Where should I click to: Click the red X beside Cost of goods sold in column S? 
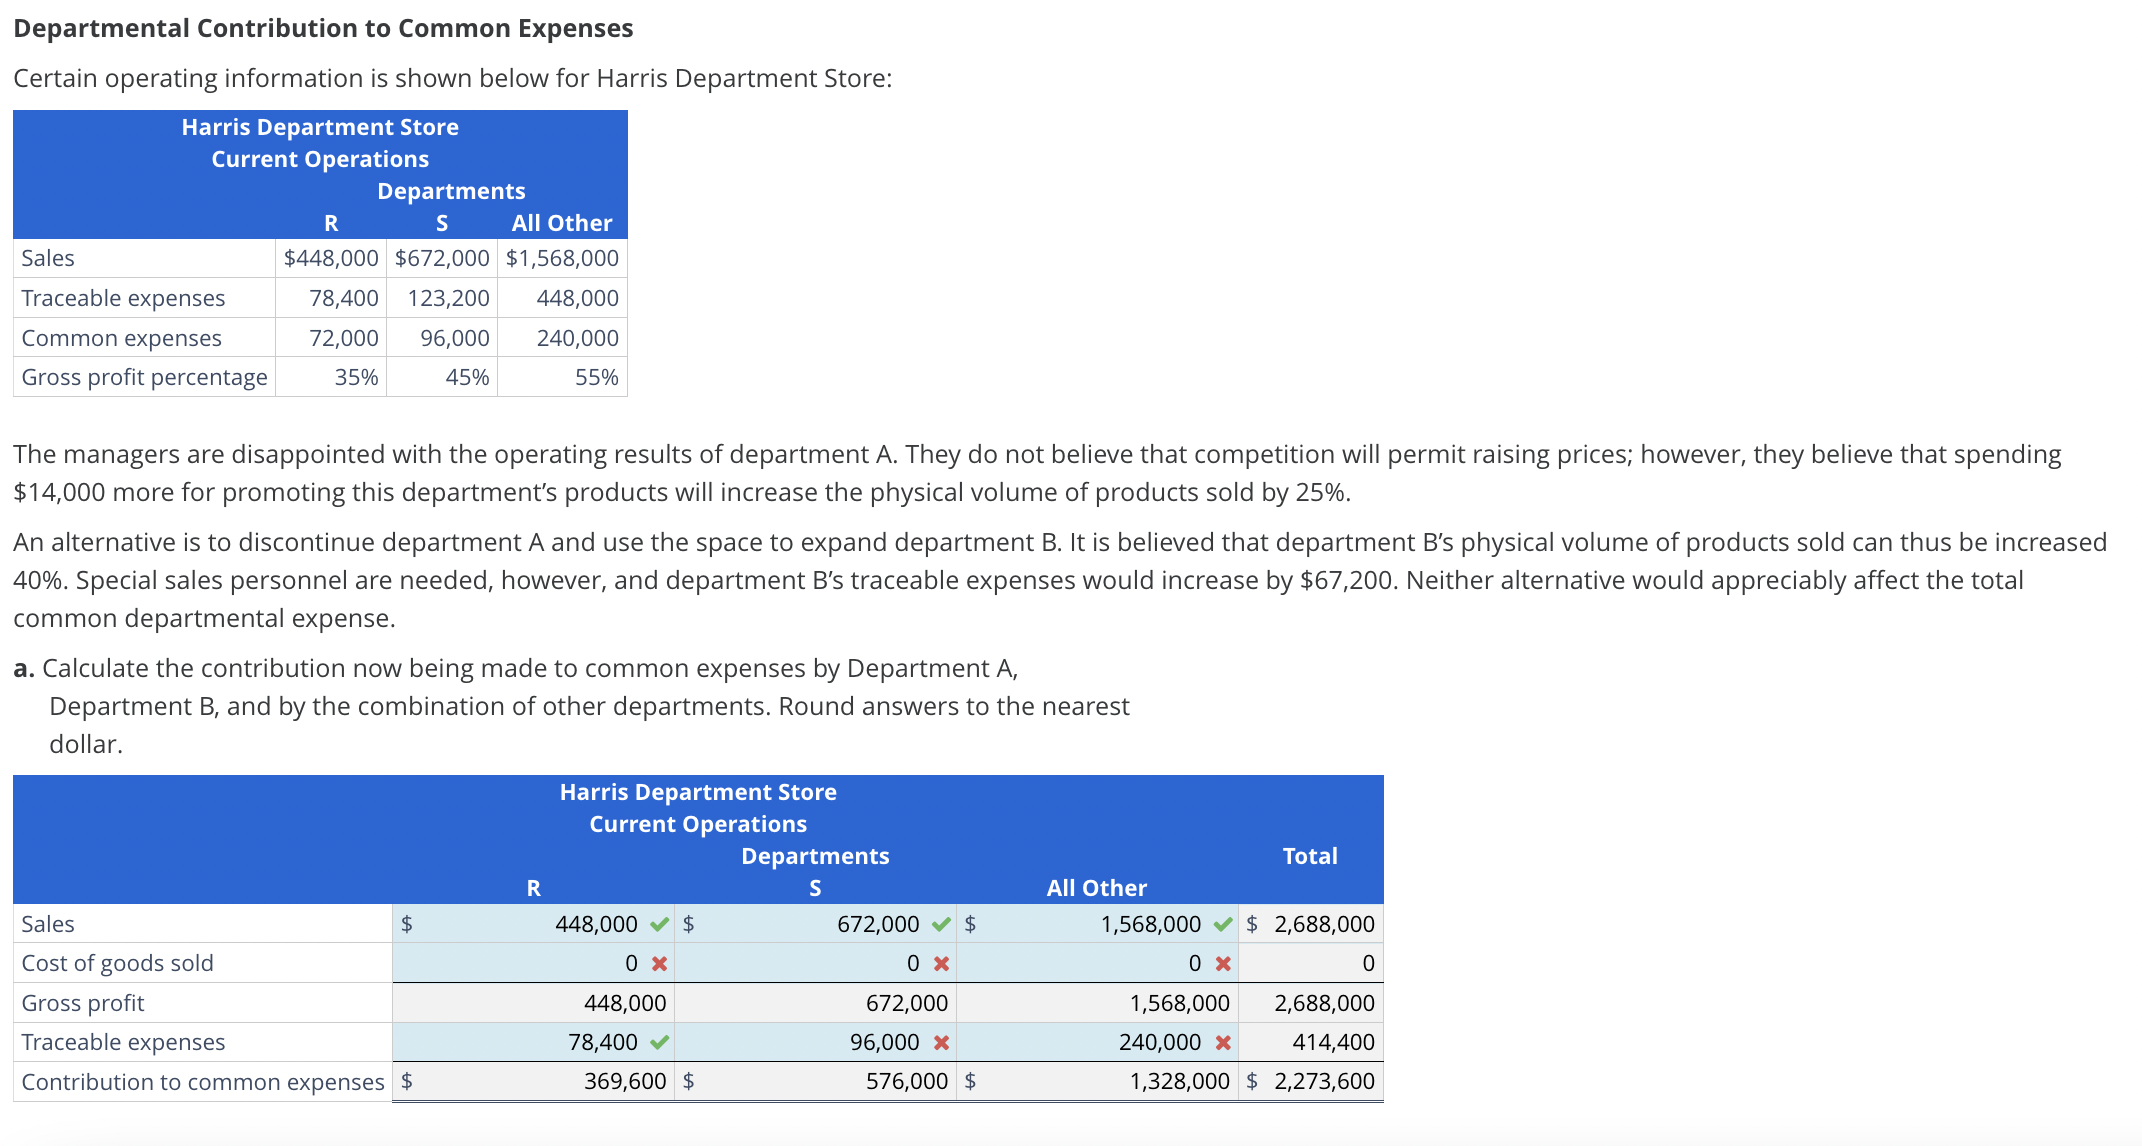point(939,963)
